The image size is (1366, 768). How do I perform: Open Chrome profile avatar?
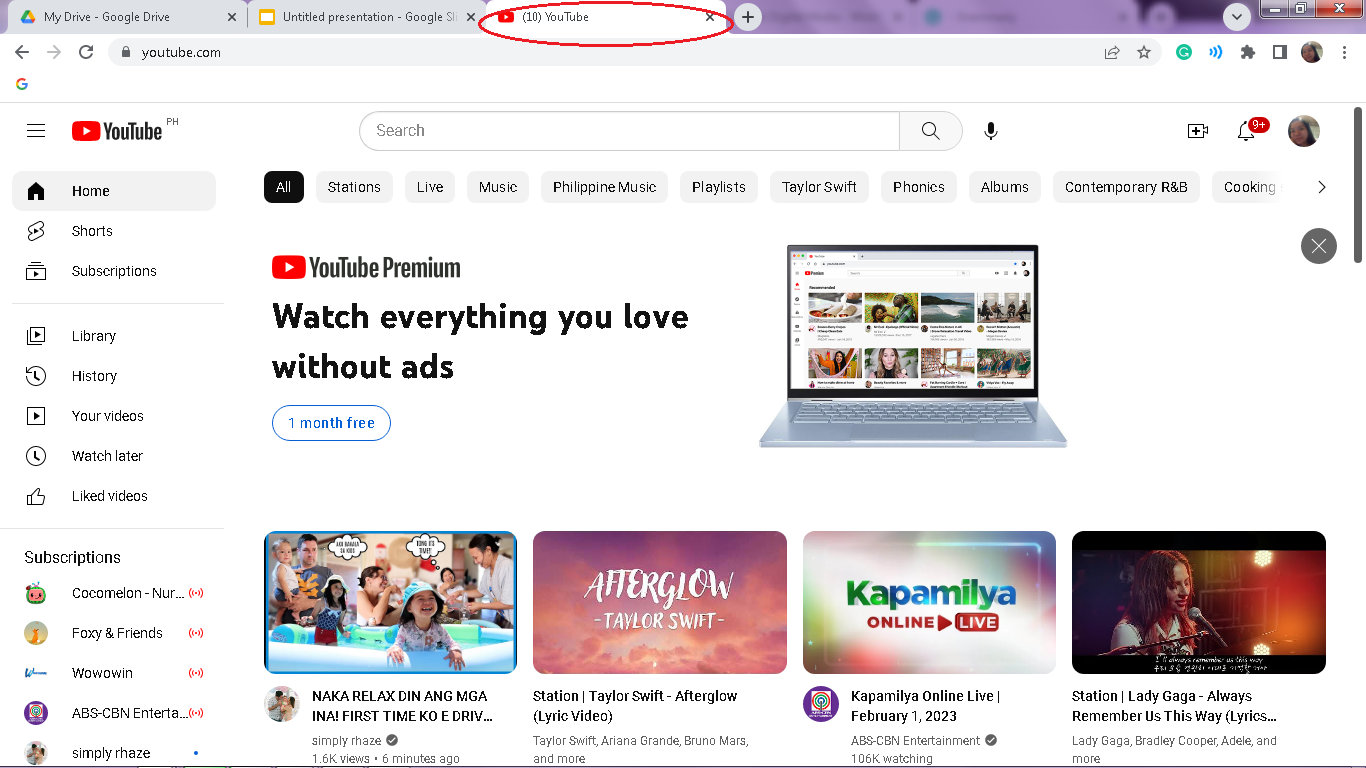click(1311, 52)
